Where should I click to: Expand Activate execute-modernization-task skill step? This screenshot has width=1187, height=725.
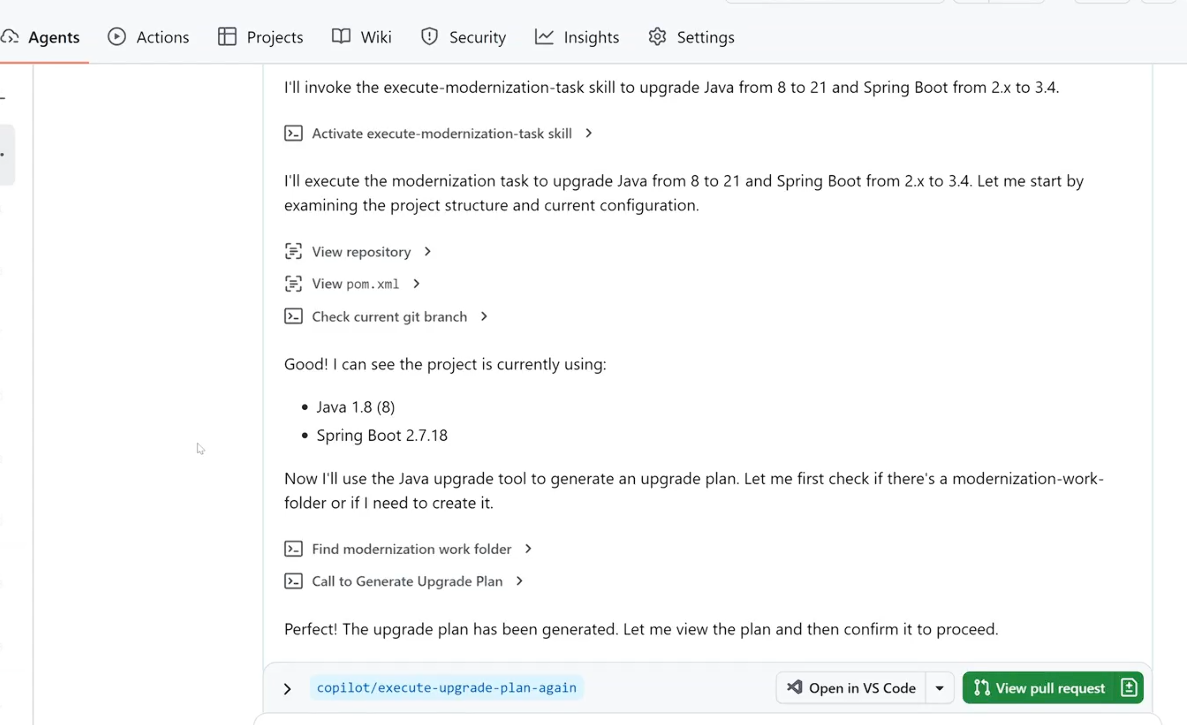click(588, 133)
